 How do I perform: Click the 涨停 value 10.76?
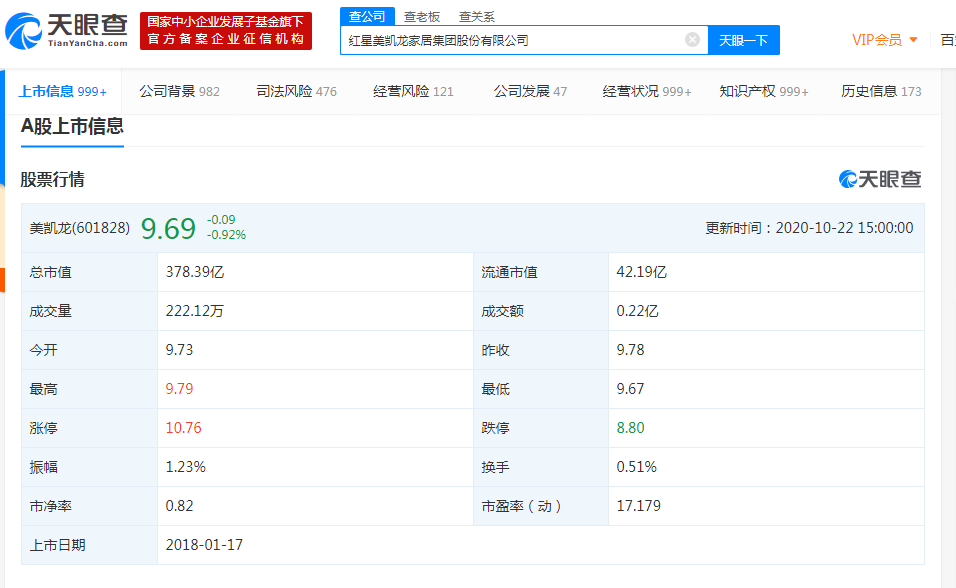tap(184, 428)
